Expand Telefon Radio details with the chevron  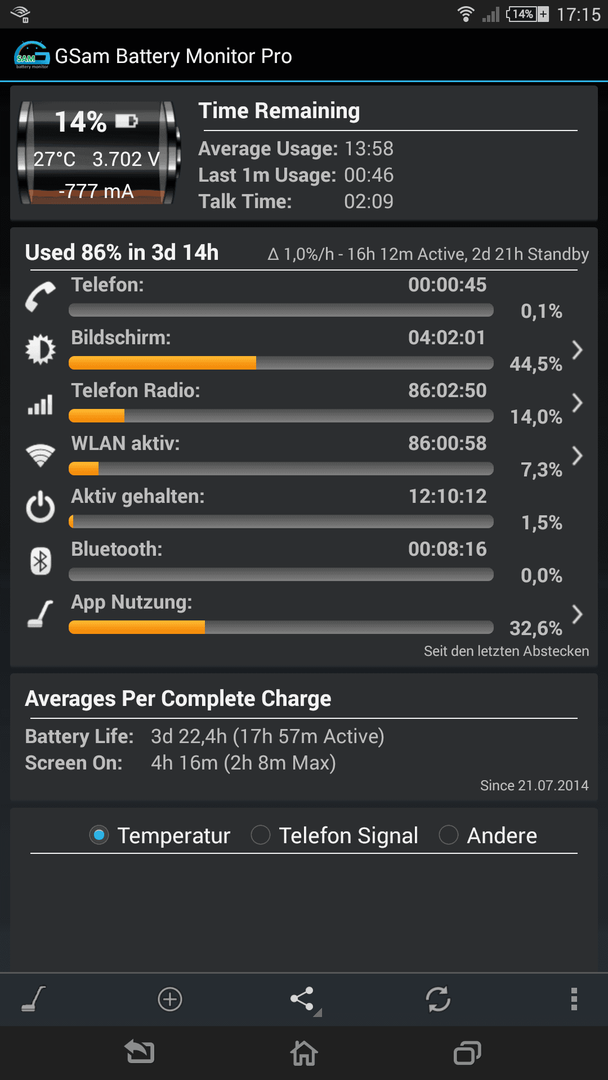[577, 403]
